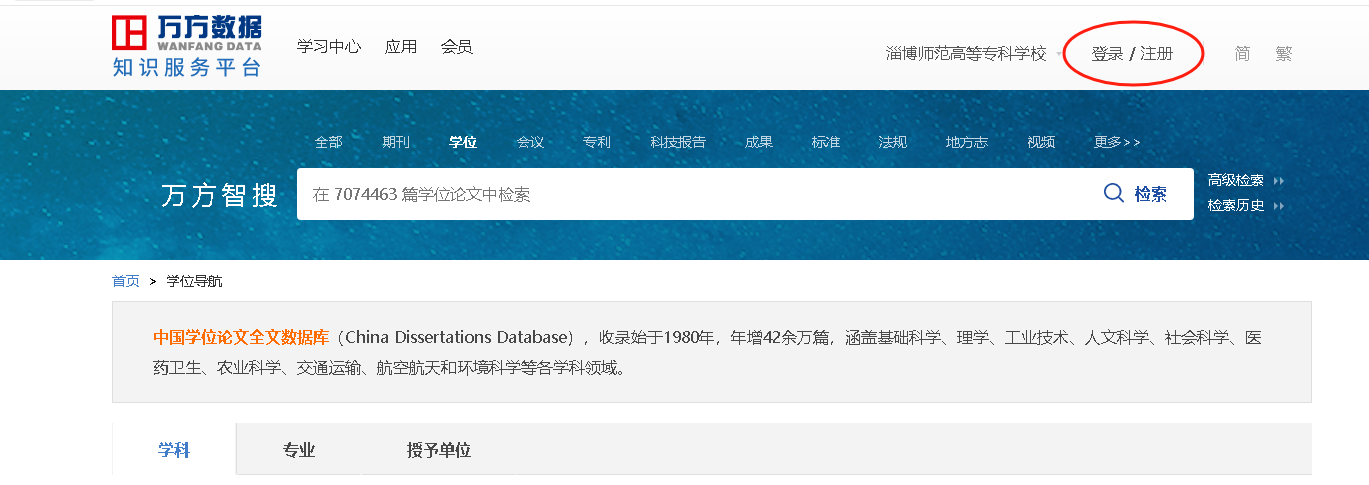
Task: Click the Wanfang Data logo
Action: (x=187, y=33)
